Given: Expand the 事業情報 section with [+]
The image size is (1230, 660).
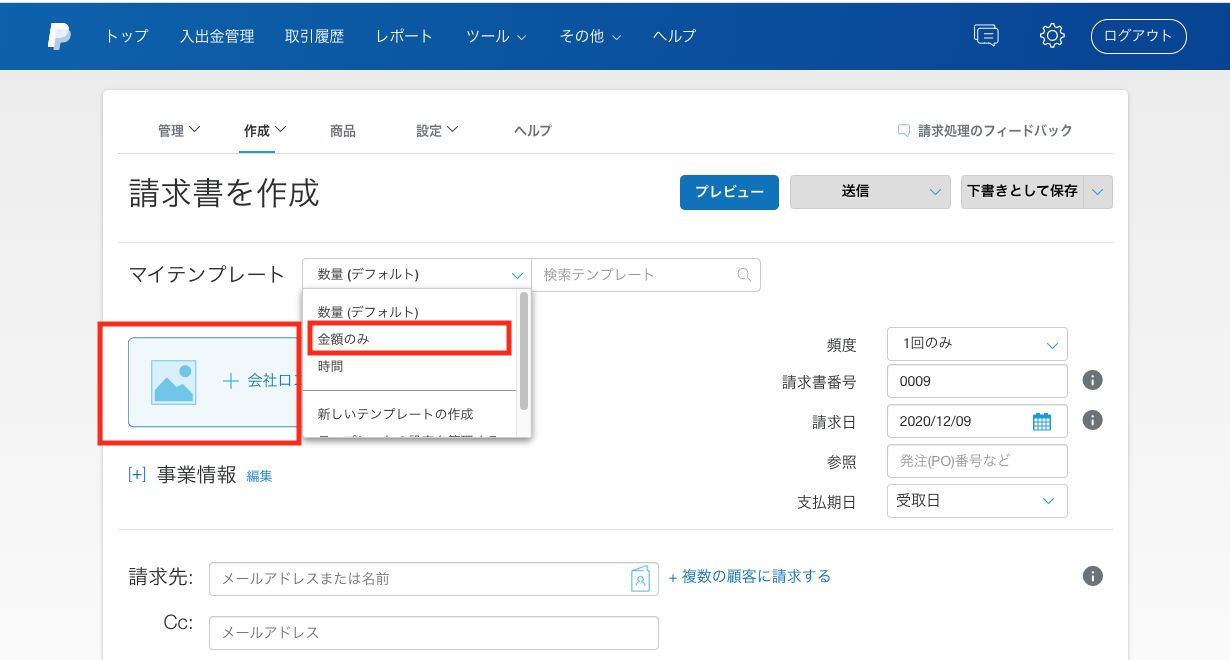Looking at the screenshot, I should pyautogui.click(x=137, y=475).
